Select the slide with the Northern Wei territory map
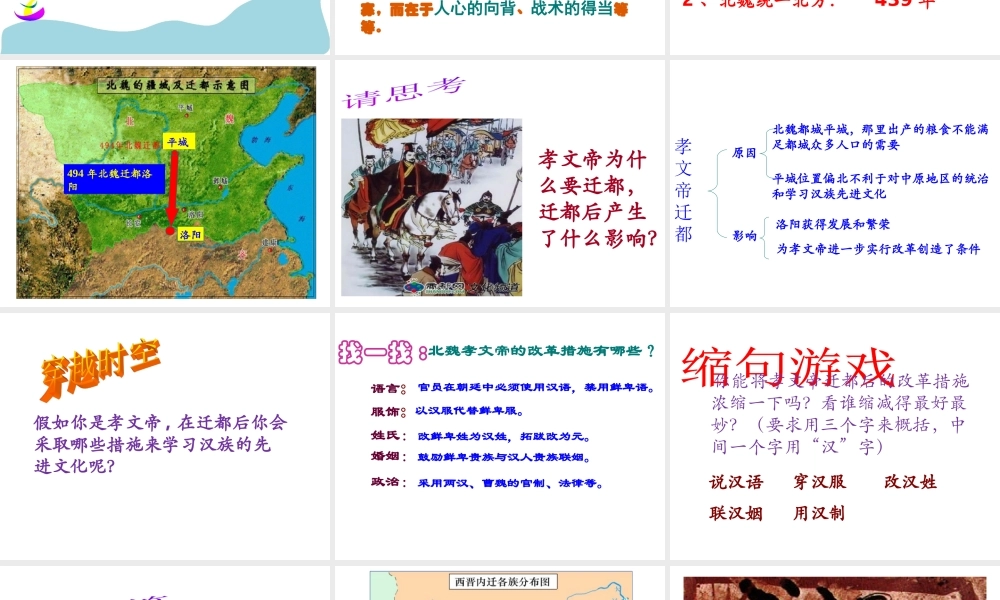Screen dimensions: 1000x600 (165, 182)
